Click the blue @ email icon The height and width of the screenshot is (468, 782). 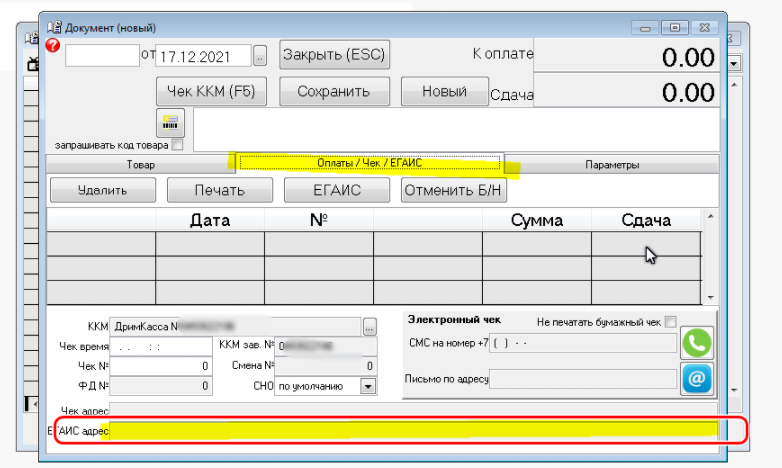coord(696,379)
